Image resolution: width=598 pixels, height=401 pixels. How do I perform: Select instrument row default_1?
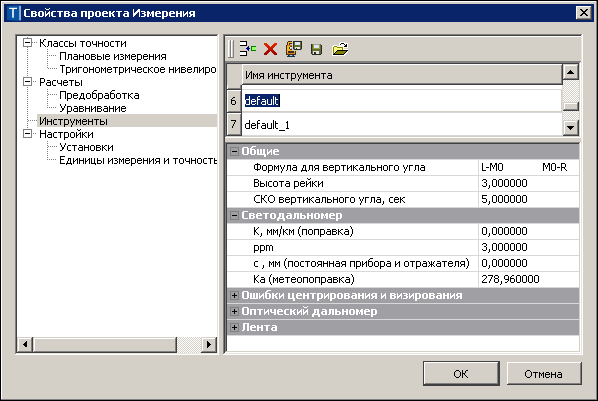click(x=402, y=125)
